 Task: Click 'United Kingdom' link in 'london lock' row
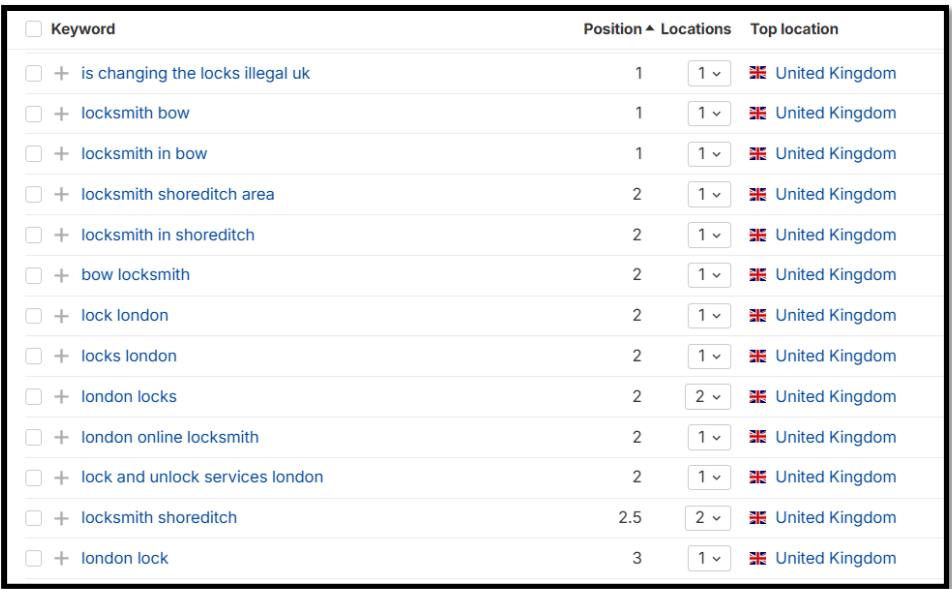[835, 558]
